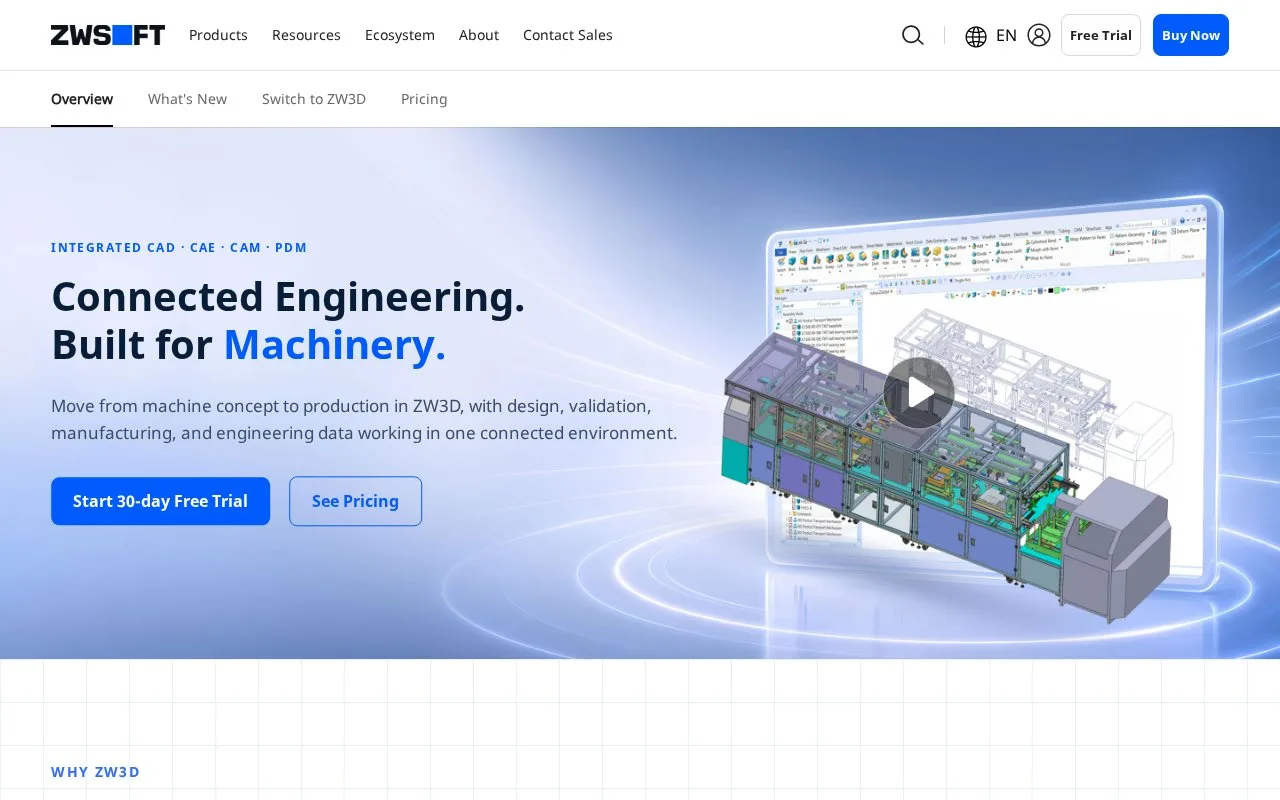The height and width of the screenshot is (800, 1280).
Task: Click the blue Machinery word
Action: (x=335, y=345)
